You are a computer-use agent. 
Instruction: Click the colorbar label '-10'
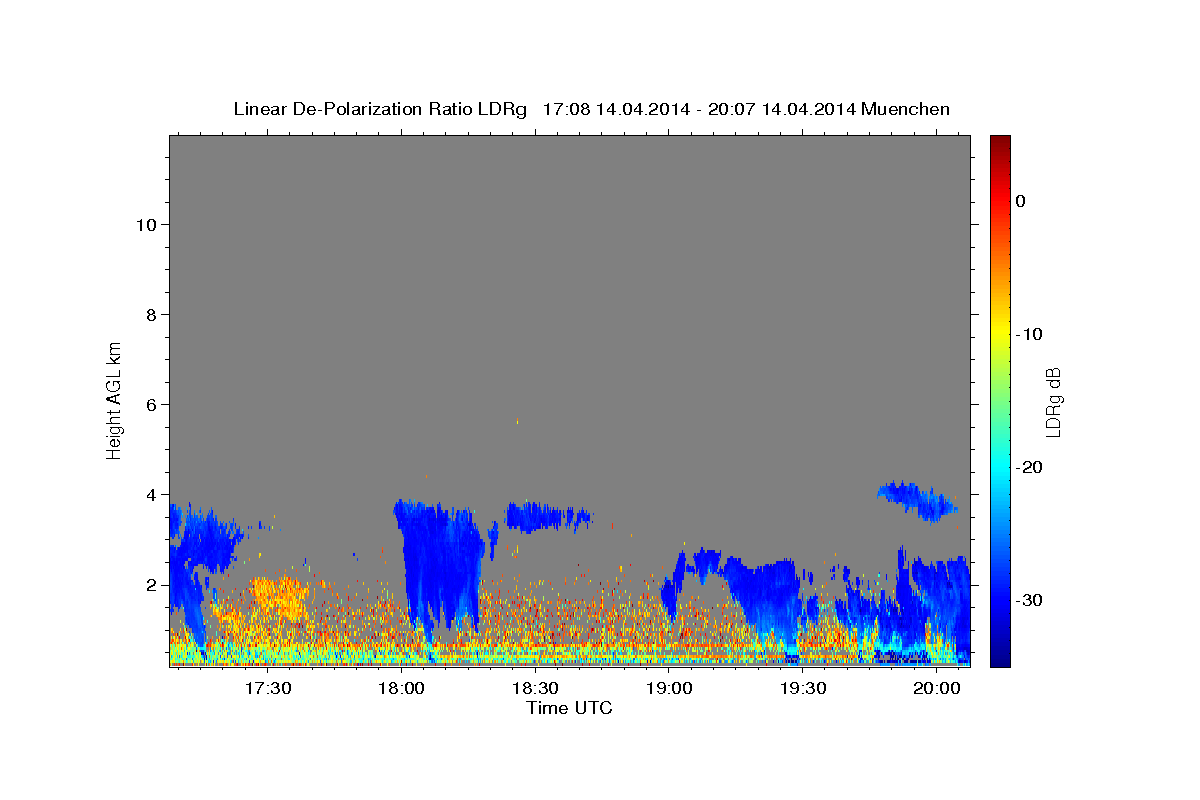[x=1029, y=334]
